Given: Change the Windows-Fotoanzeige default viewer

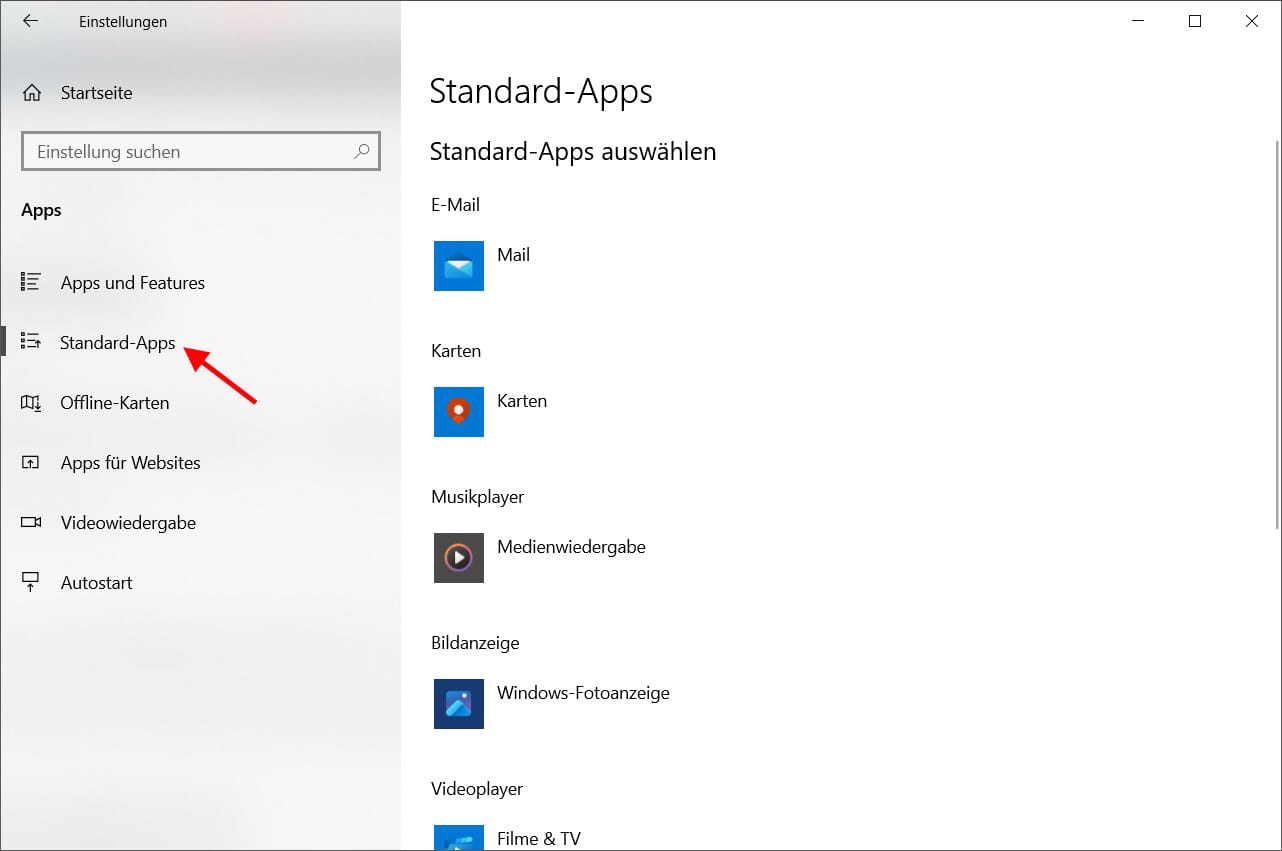Looking at the screenshot, I should pos(583,693).
